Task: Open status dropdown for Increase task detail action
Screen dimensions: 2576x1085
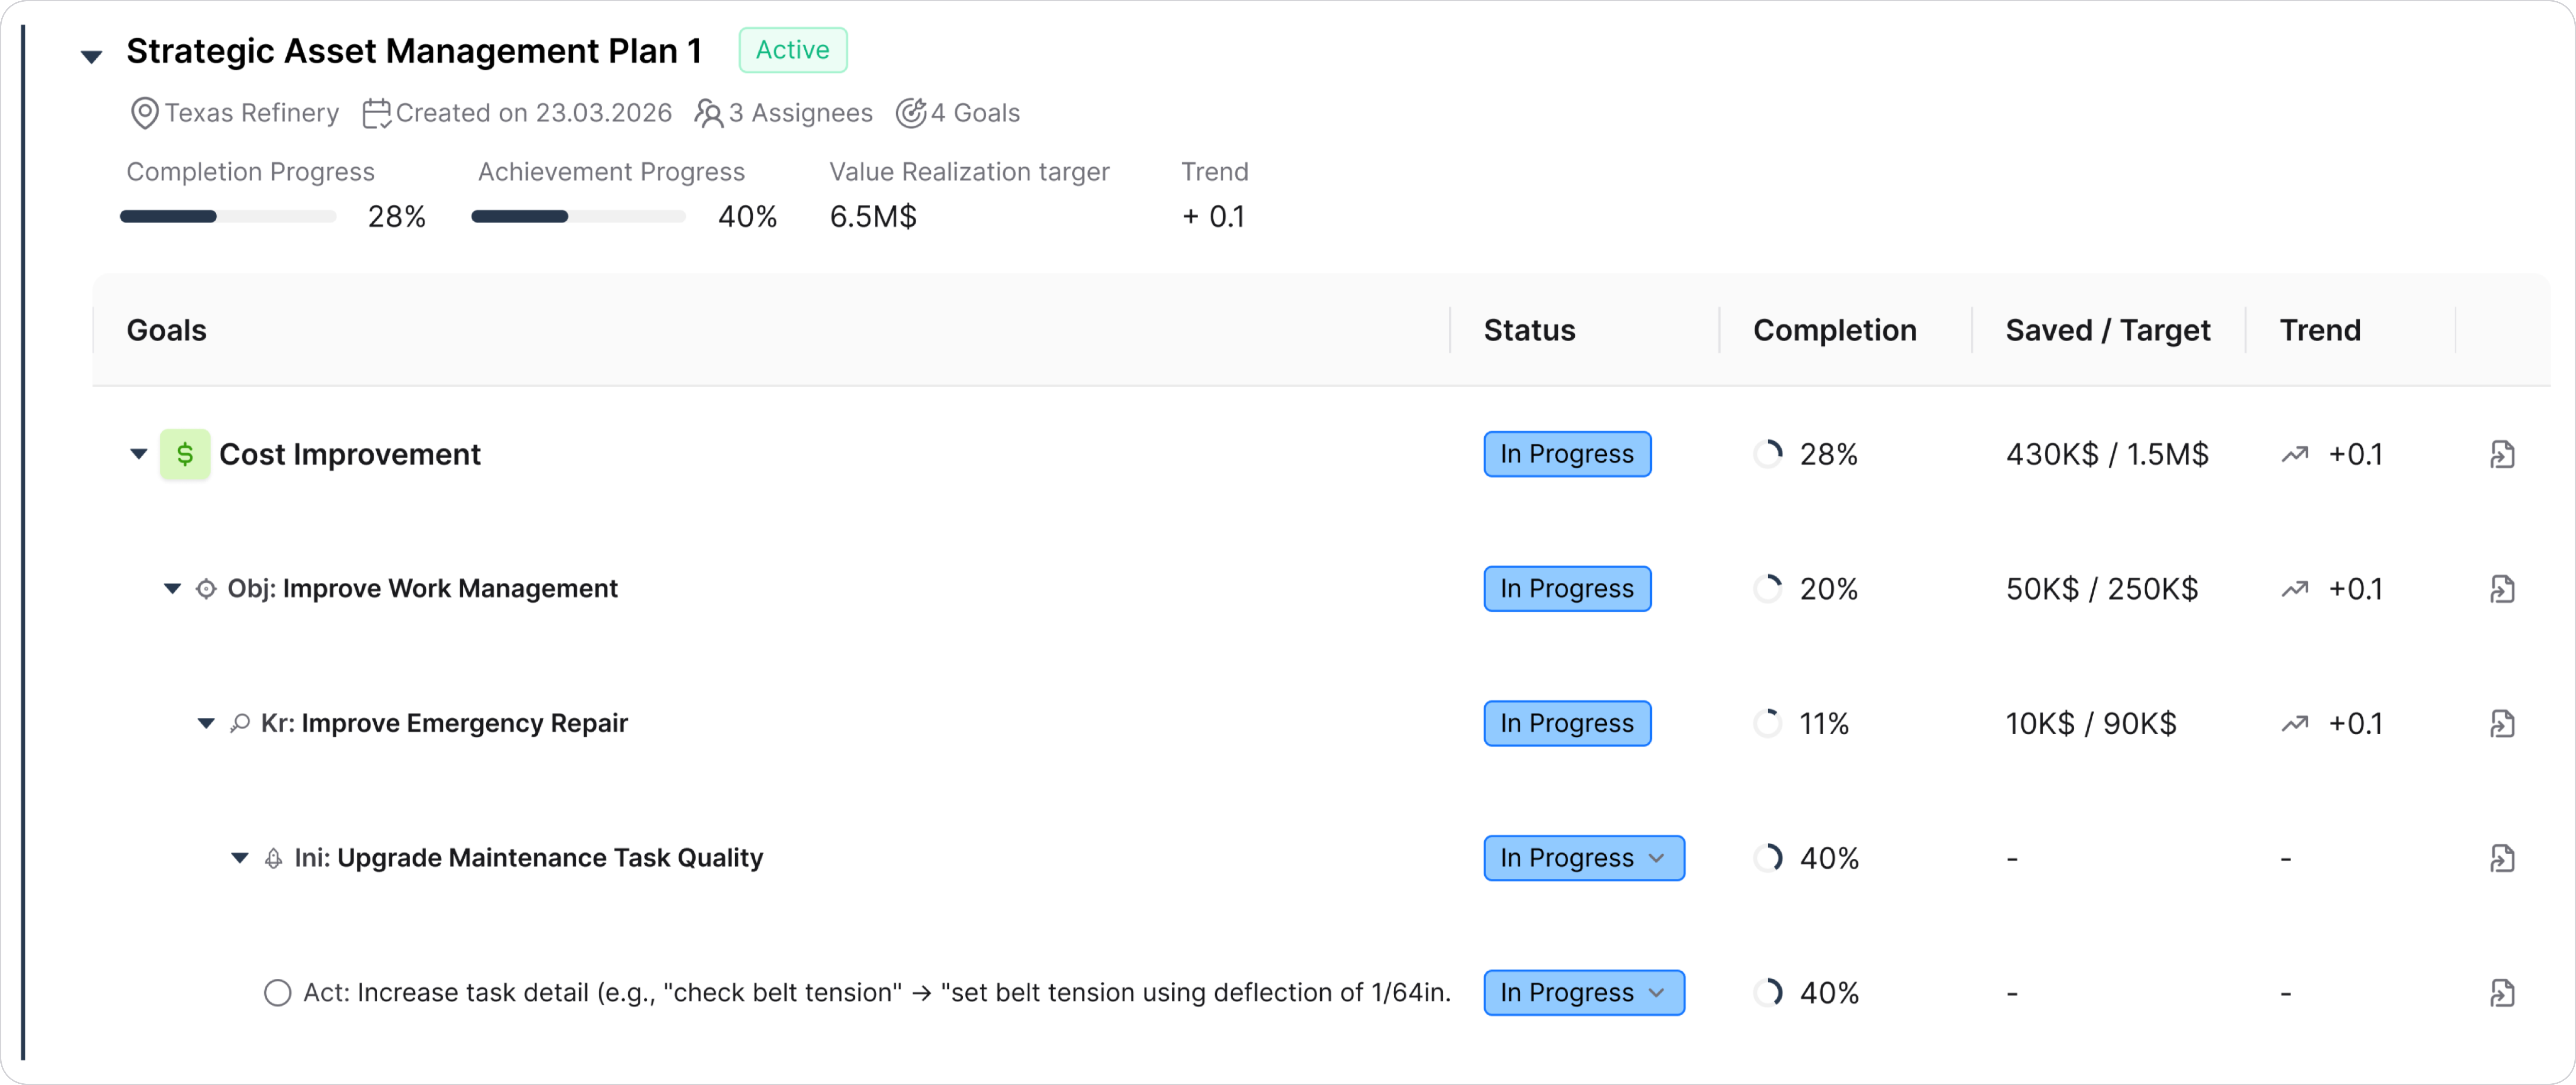Action: [x=1584, y=993]
